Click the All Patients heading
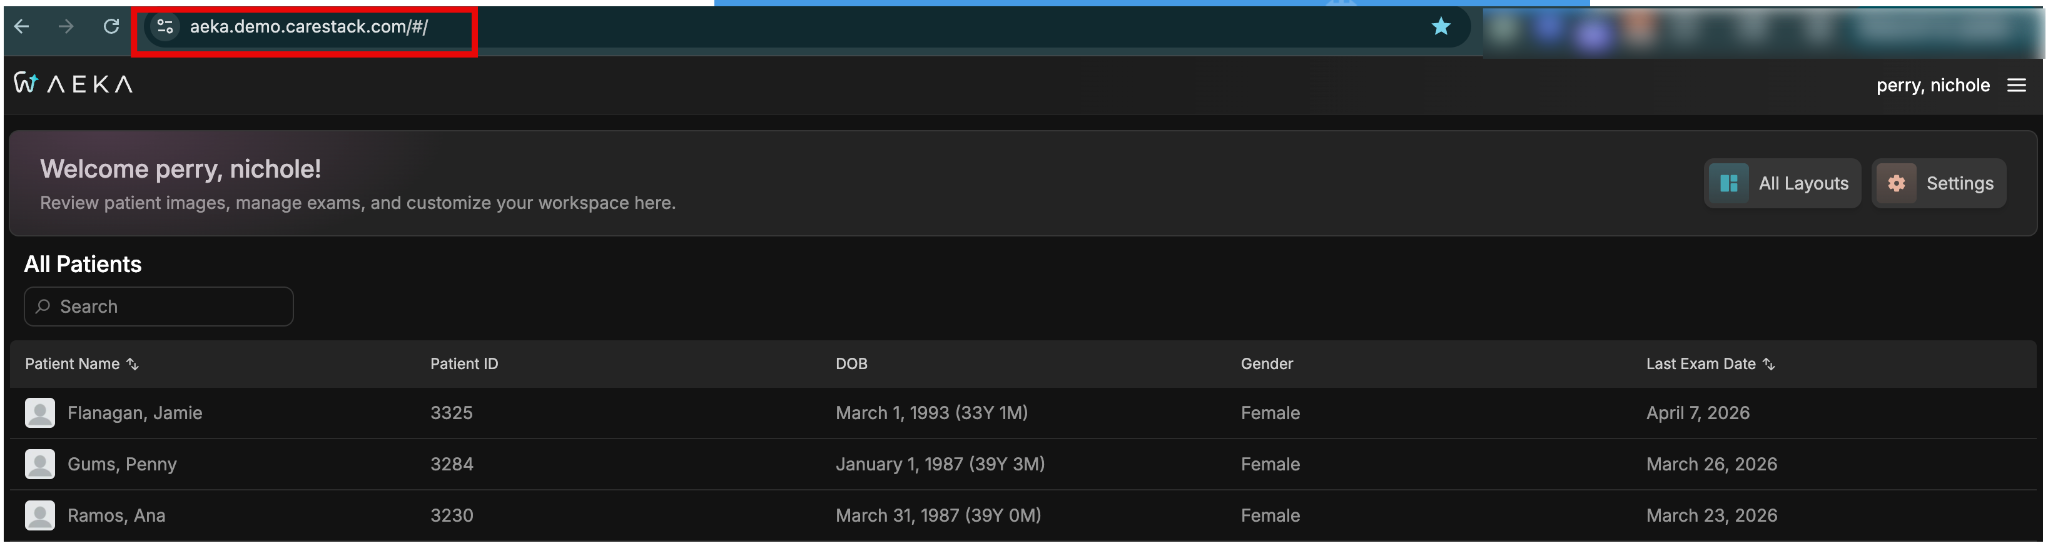This screenshot has height=545, width=2048. (83, 264)
